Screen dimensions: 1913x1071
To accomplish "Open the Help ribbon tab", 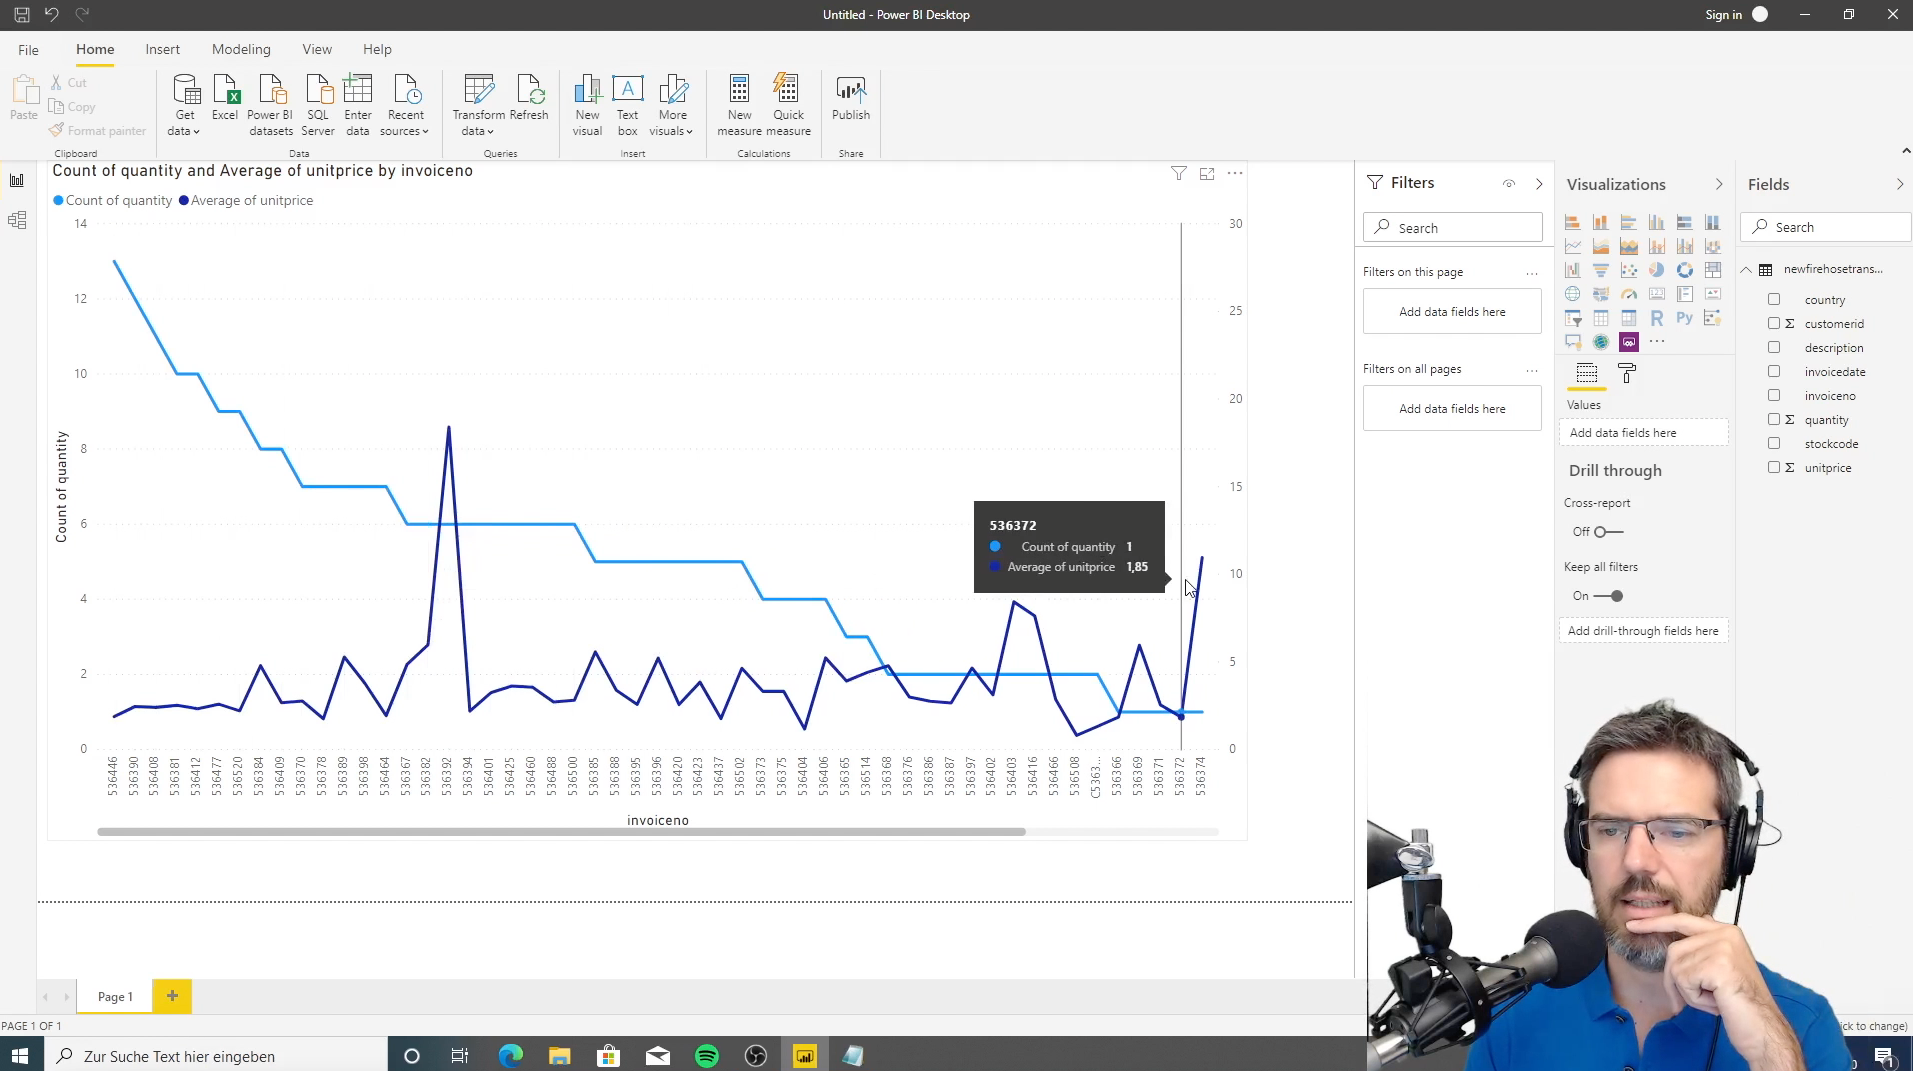I will 377,49.
